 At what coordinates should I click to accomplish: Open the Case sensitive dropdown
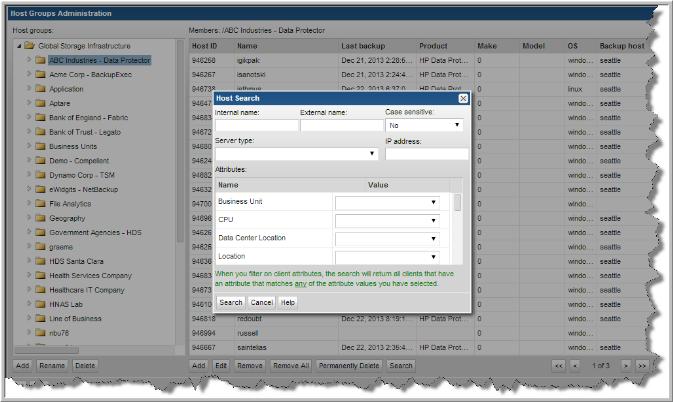pos(424,126)
